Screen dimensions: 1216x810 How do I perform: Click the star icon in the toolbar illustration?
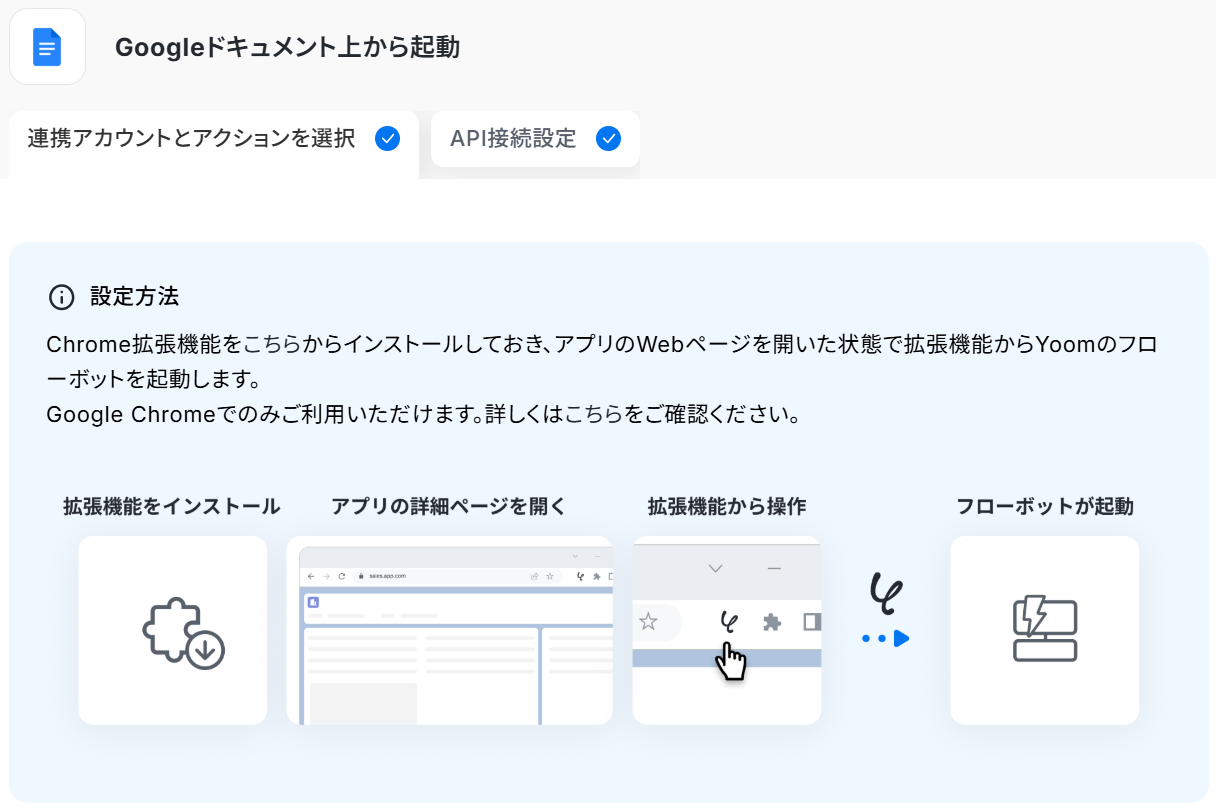648,622
